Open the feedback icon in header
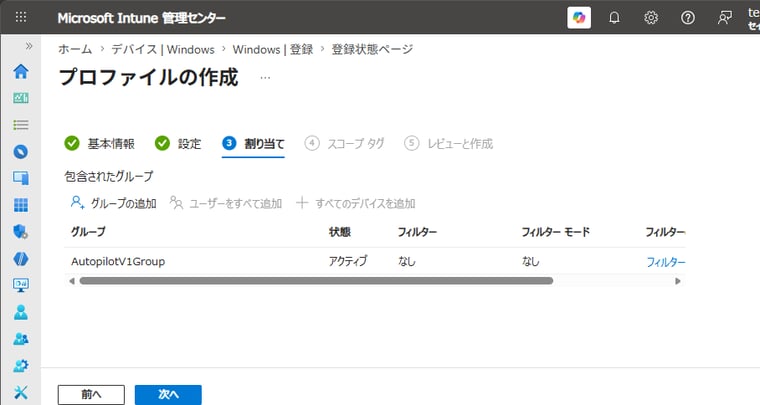760x405 pixels. (725, 18)
